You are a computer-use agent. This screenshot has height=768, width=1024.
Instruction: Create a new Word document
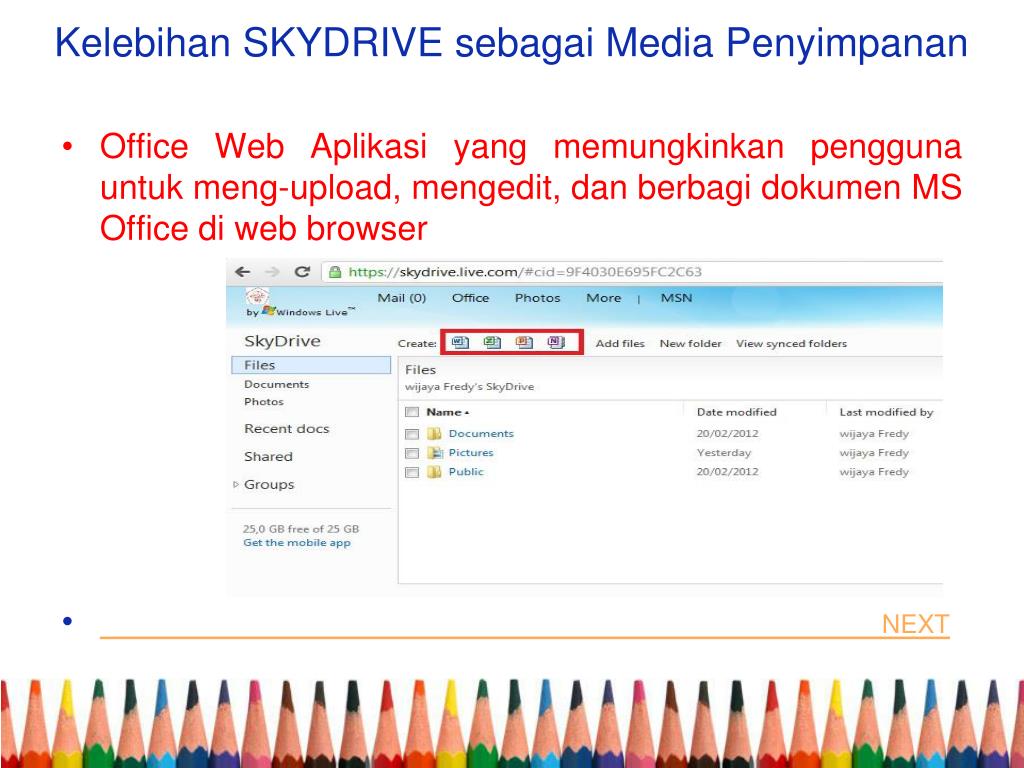(460, 342)
